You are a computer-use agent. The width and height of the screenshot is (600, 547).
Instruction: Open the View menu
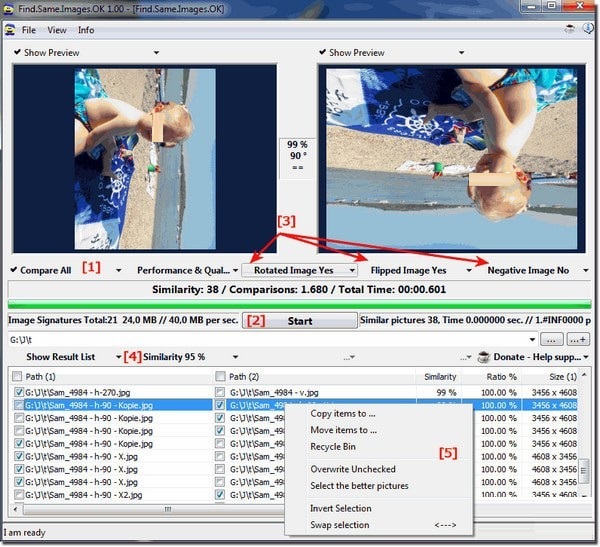(x=57, y=30)
